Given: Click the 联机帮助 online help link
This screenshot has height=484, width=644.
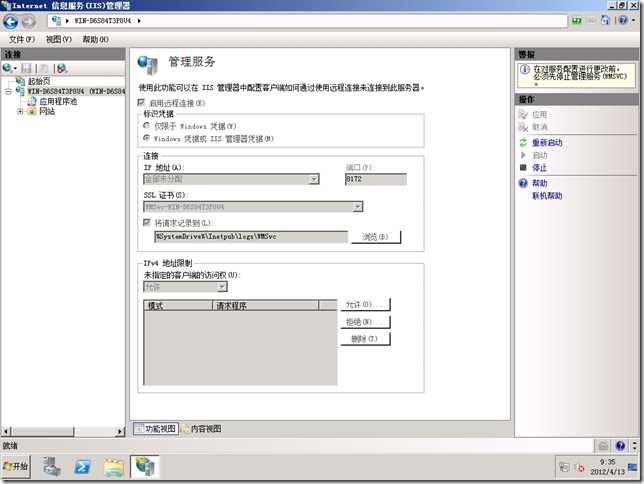Looking at the screenshot, I should tap(547, 196).
